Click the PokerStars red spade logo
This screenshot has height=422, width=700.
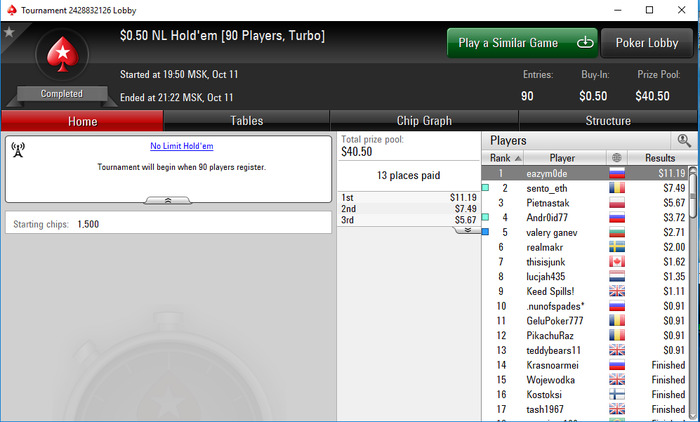(62, 54)
